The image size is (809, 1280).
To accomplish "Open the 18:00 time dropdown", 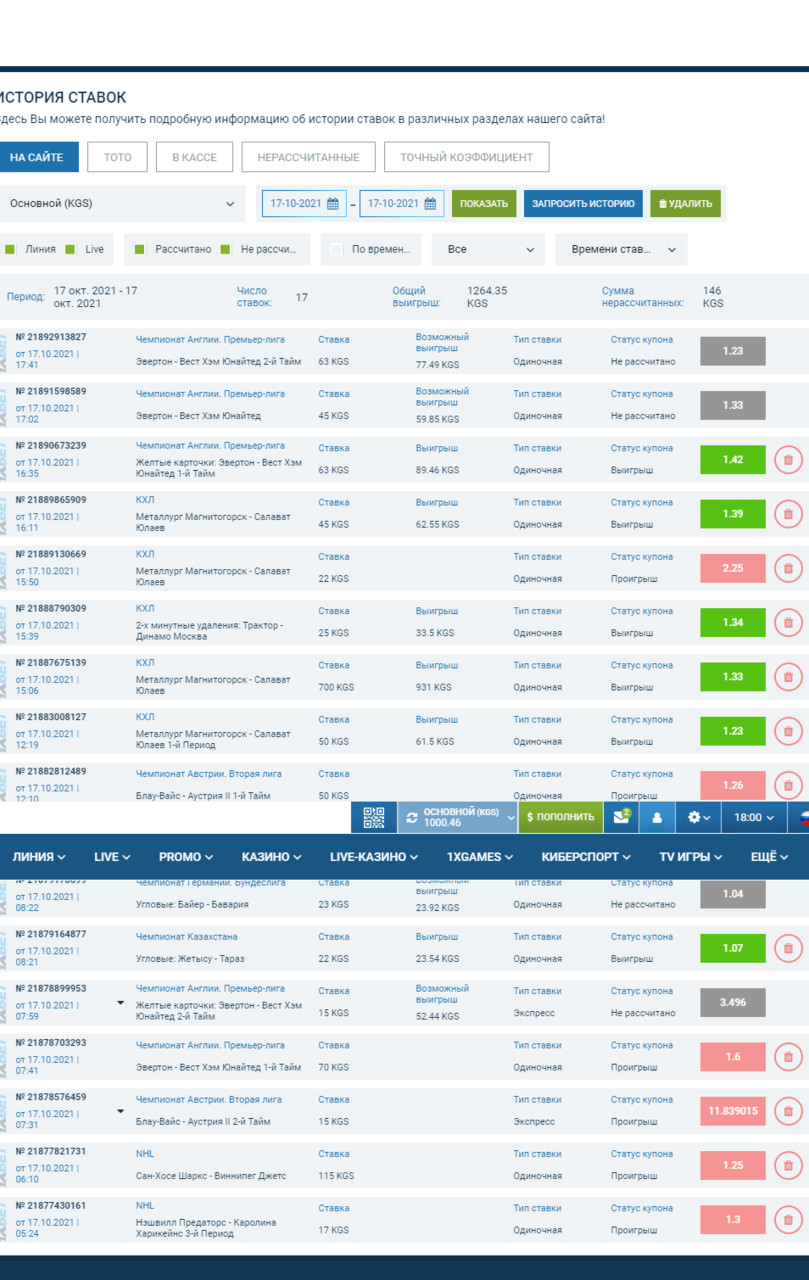I will (754, 817).
